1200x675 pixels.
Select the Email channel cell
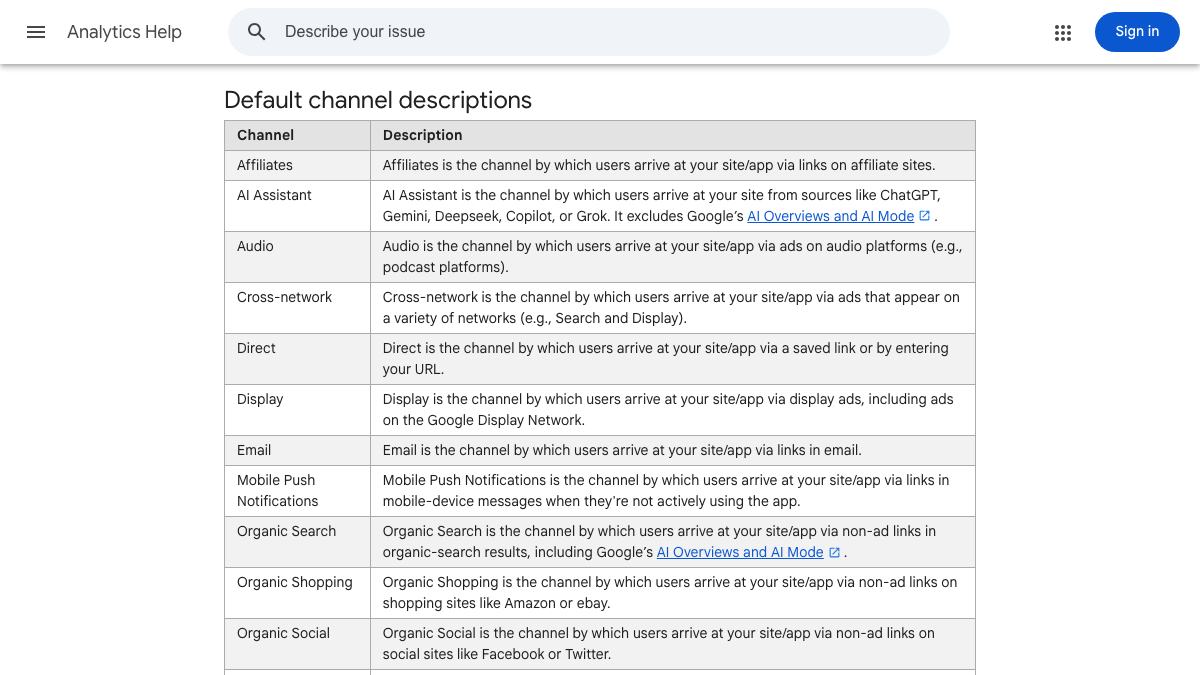pyautogui.click(x=298, y=450)
